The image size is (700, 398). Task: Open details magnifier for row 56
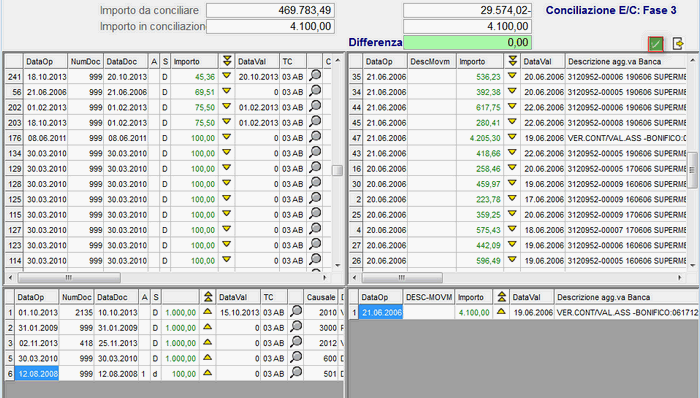[x=315, y=91]
